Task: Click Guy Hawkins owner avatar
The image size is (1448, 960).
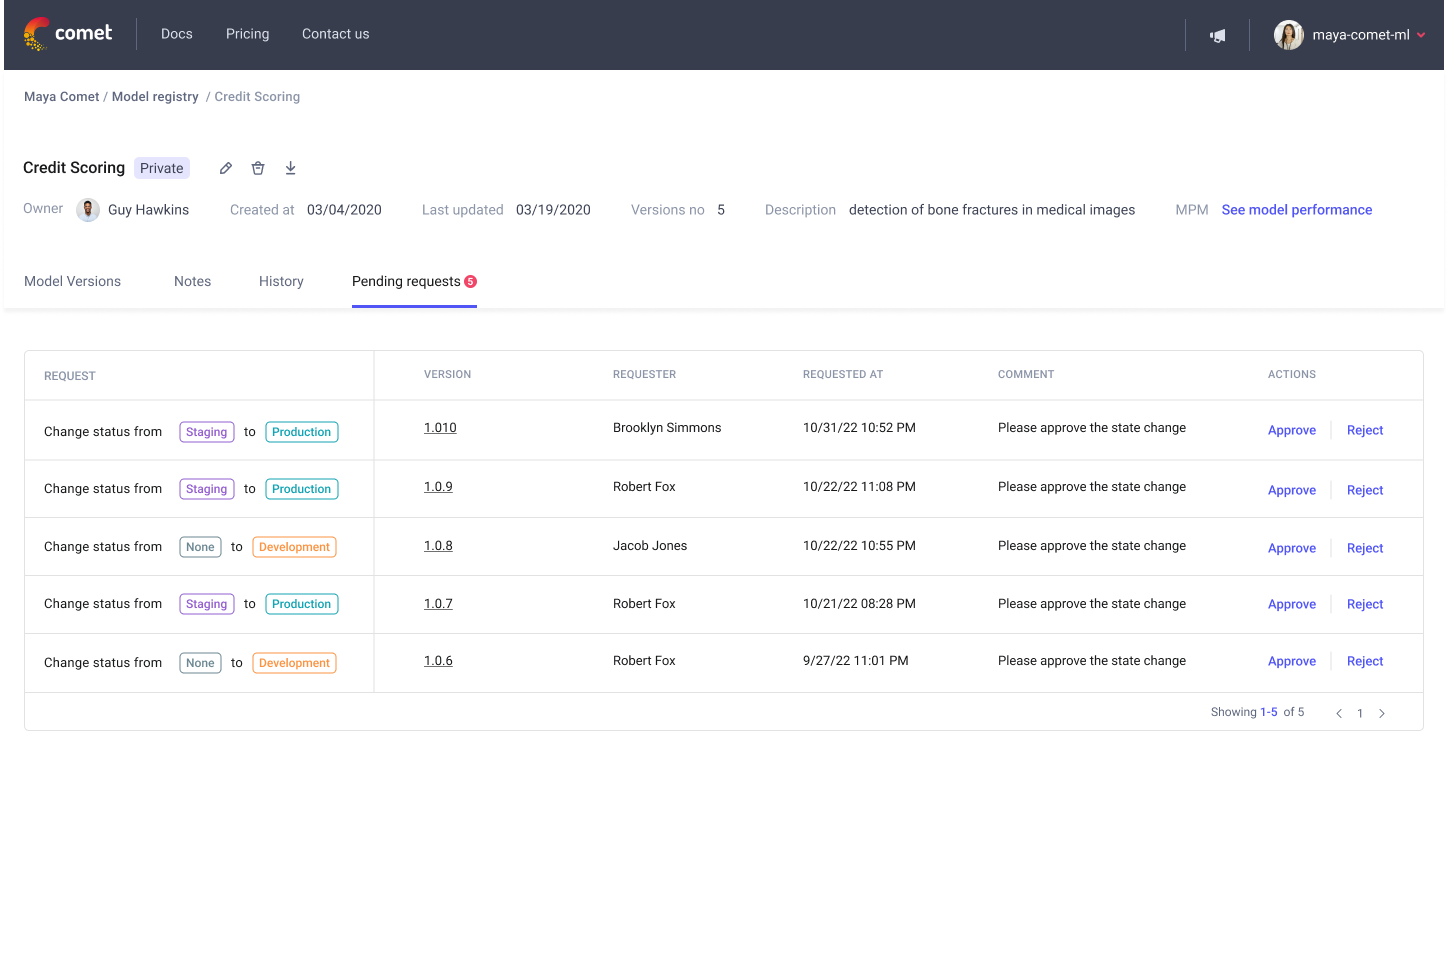Action: 88,209
